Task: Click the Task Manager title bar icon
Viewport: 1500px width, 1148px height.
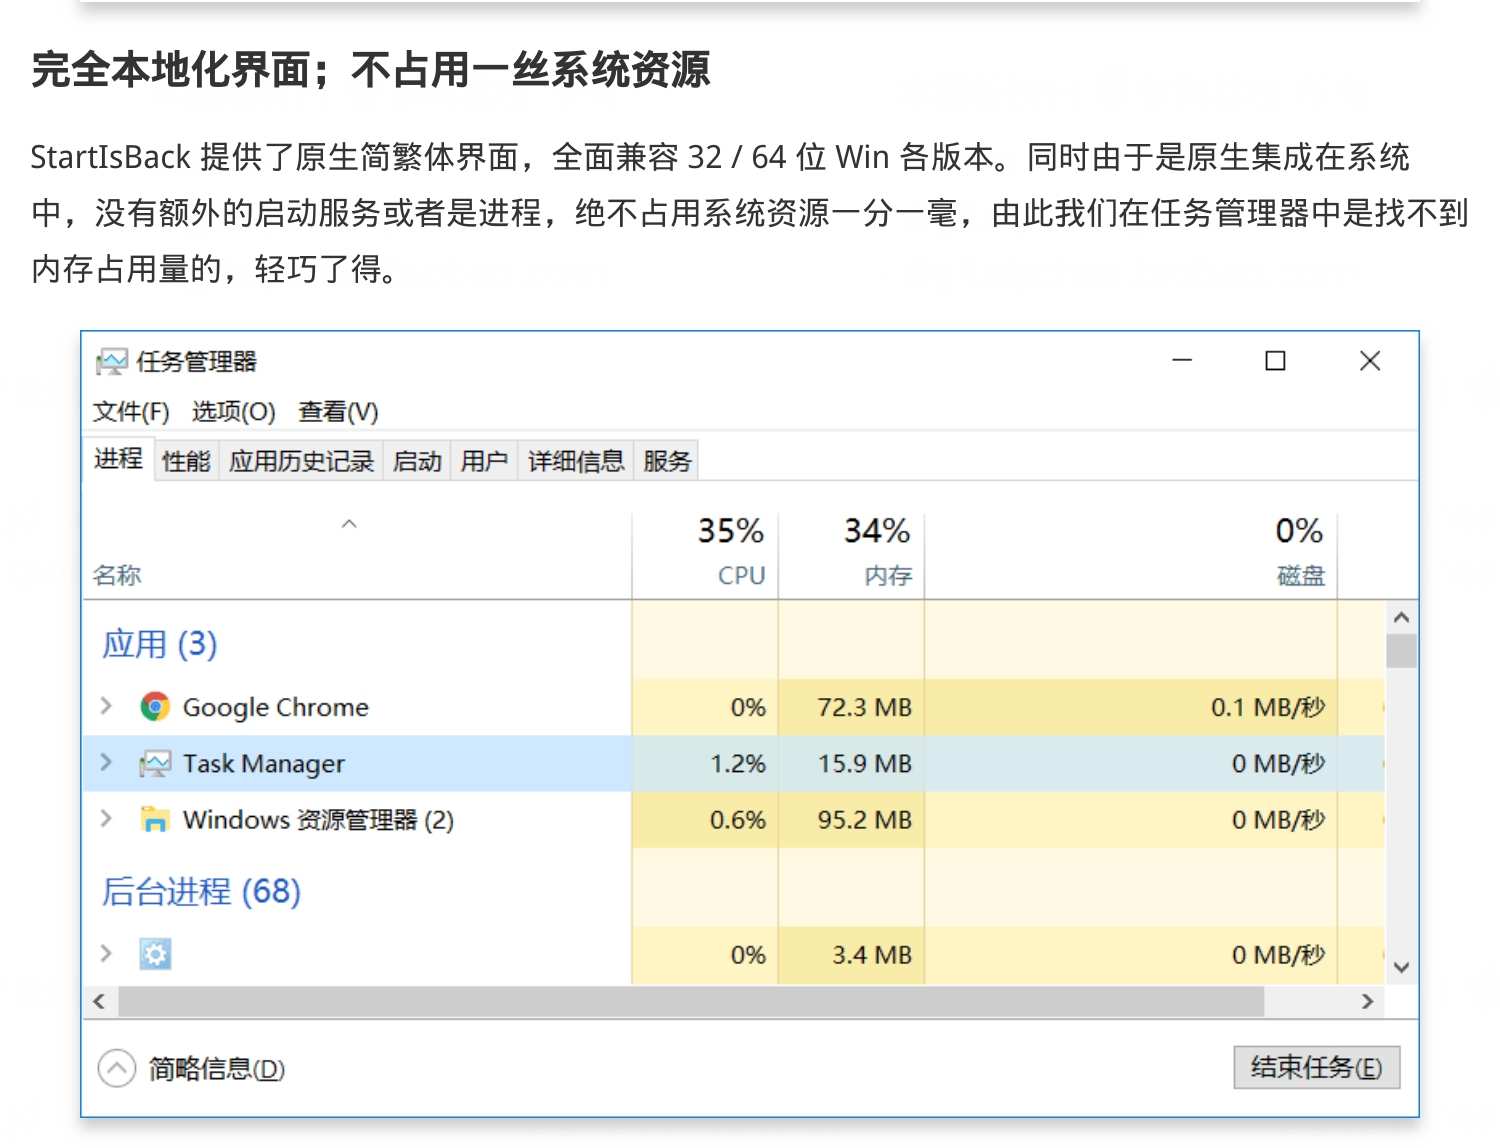Action: click(112, 362)
